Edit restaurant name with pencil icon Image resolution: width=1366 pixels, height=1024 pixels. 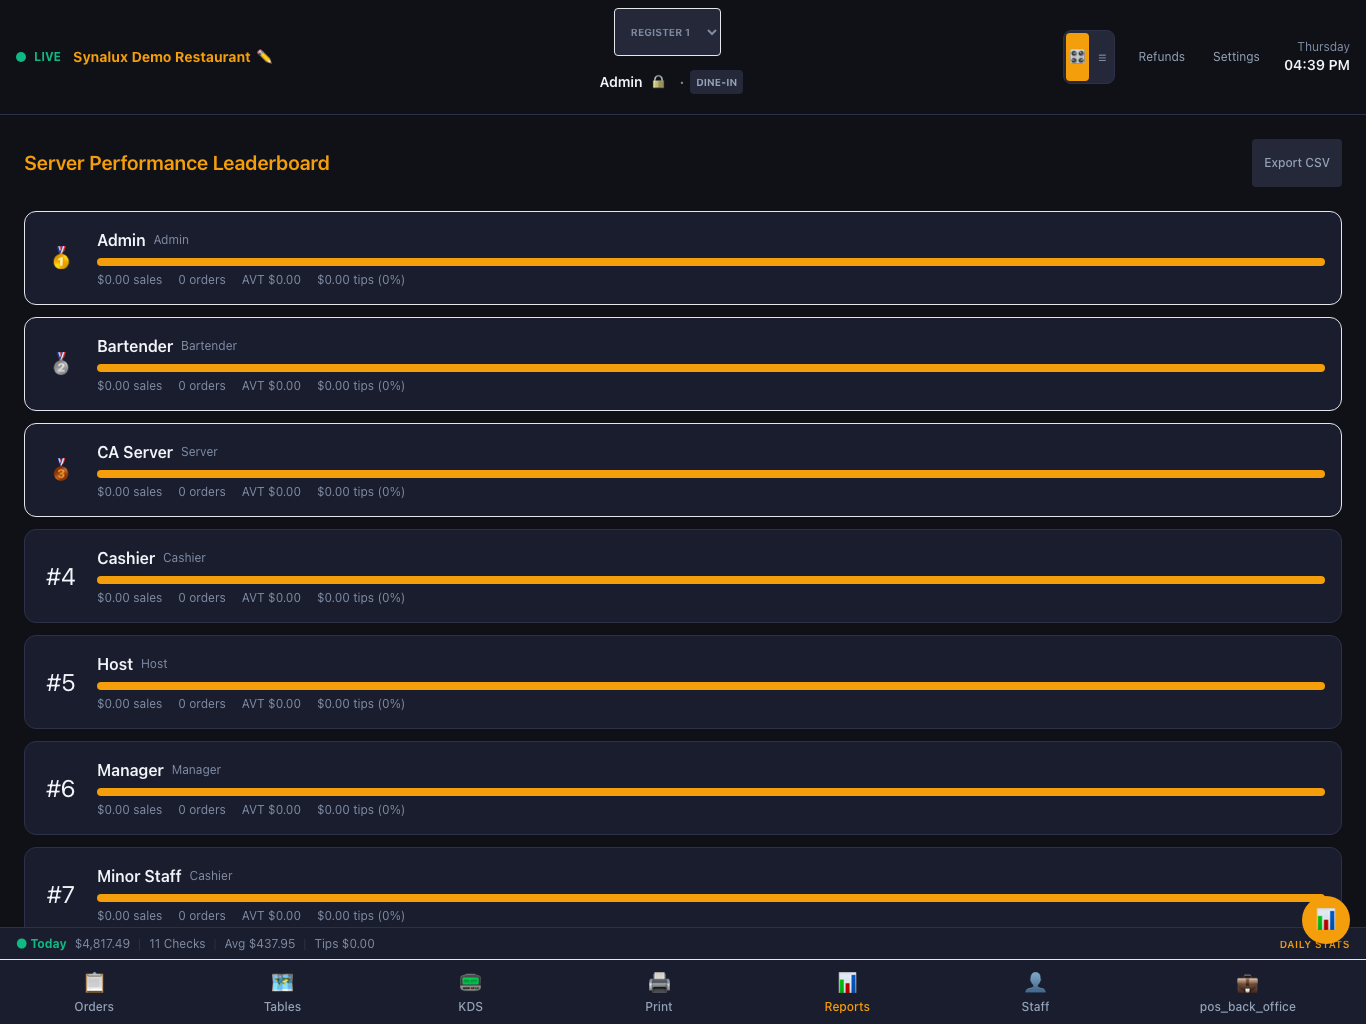coord(264,57)
